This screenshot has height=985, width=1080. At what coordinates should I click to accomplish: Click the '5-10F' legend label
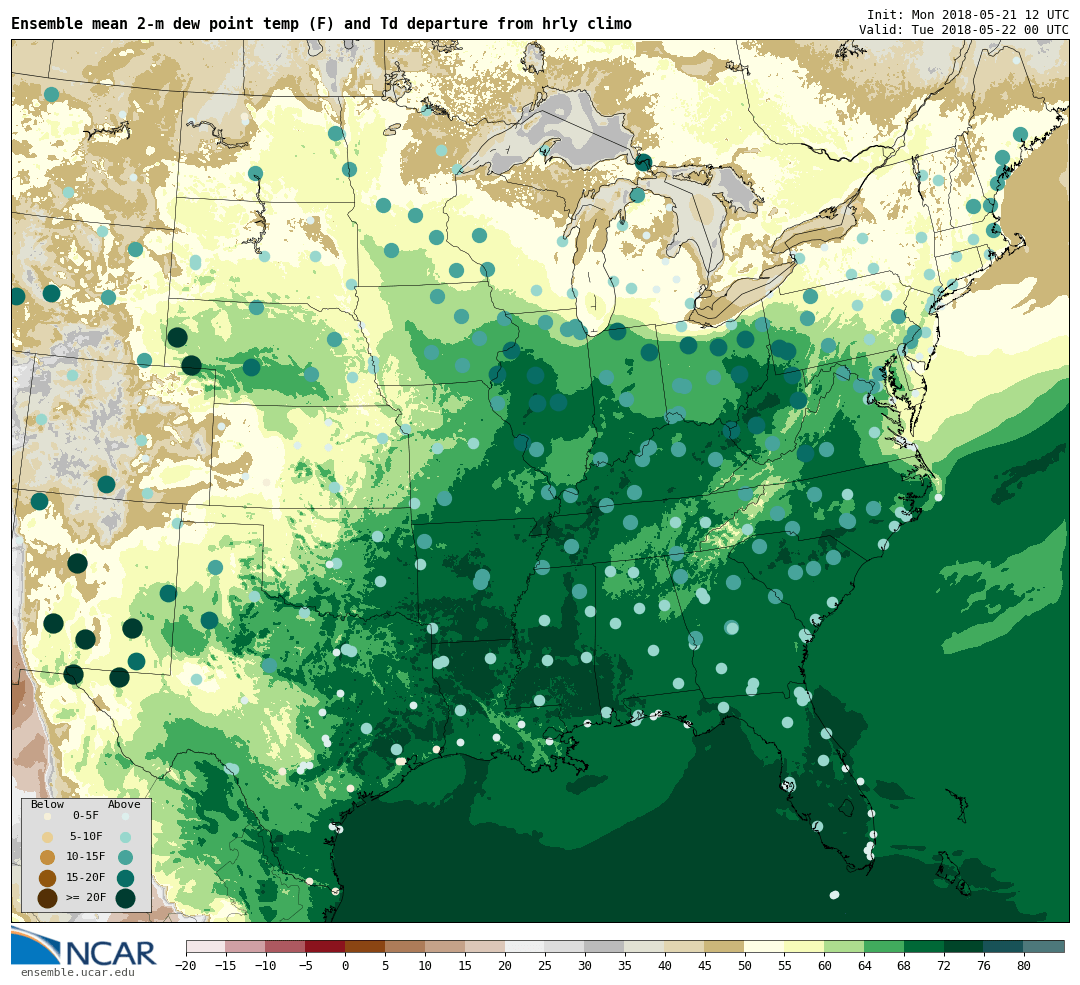[86, 836]
